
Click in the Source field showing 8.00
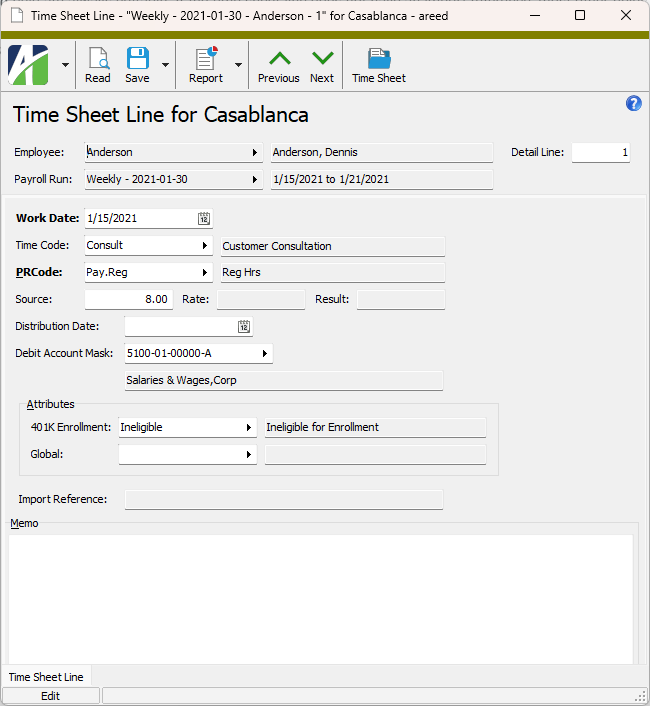click(129, 299)
